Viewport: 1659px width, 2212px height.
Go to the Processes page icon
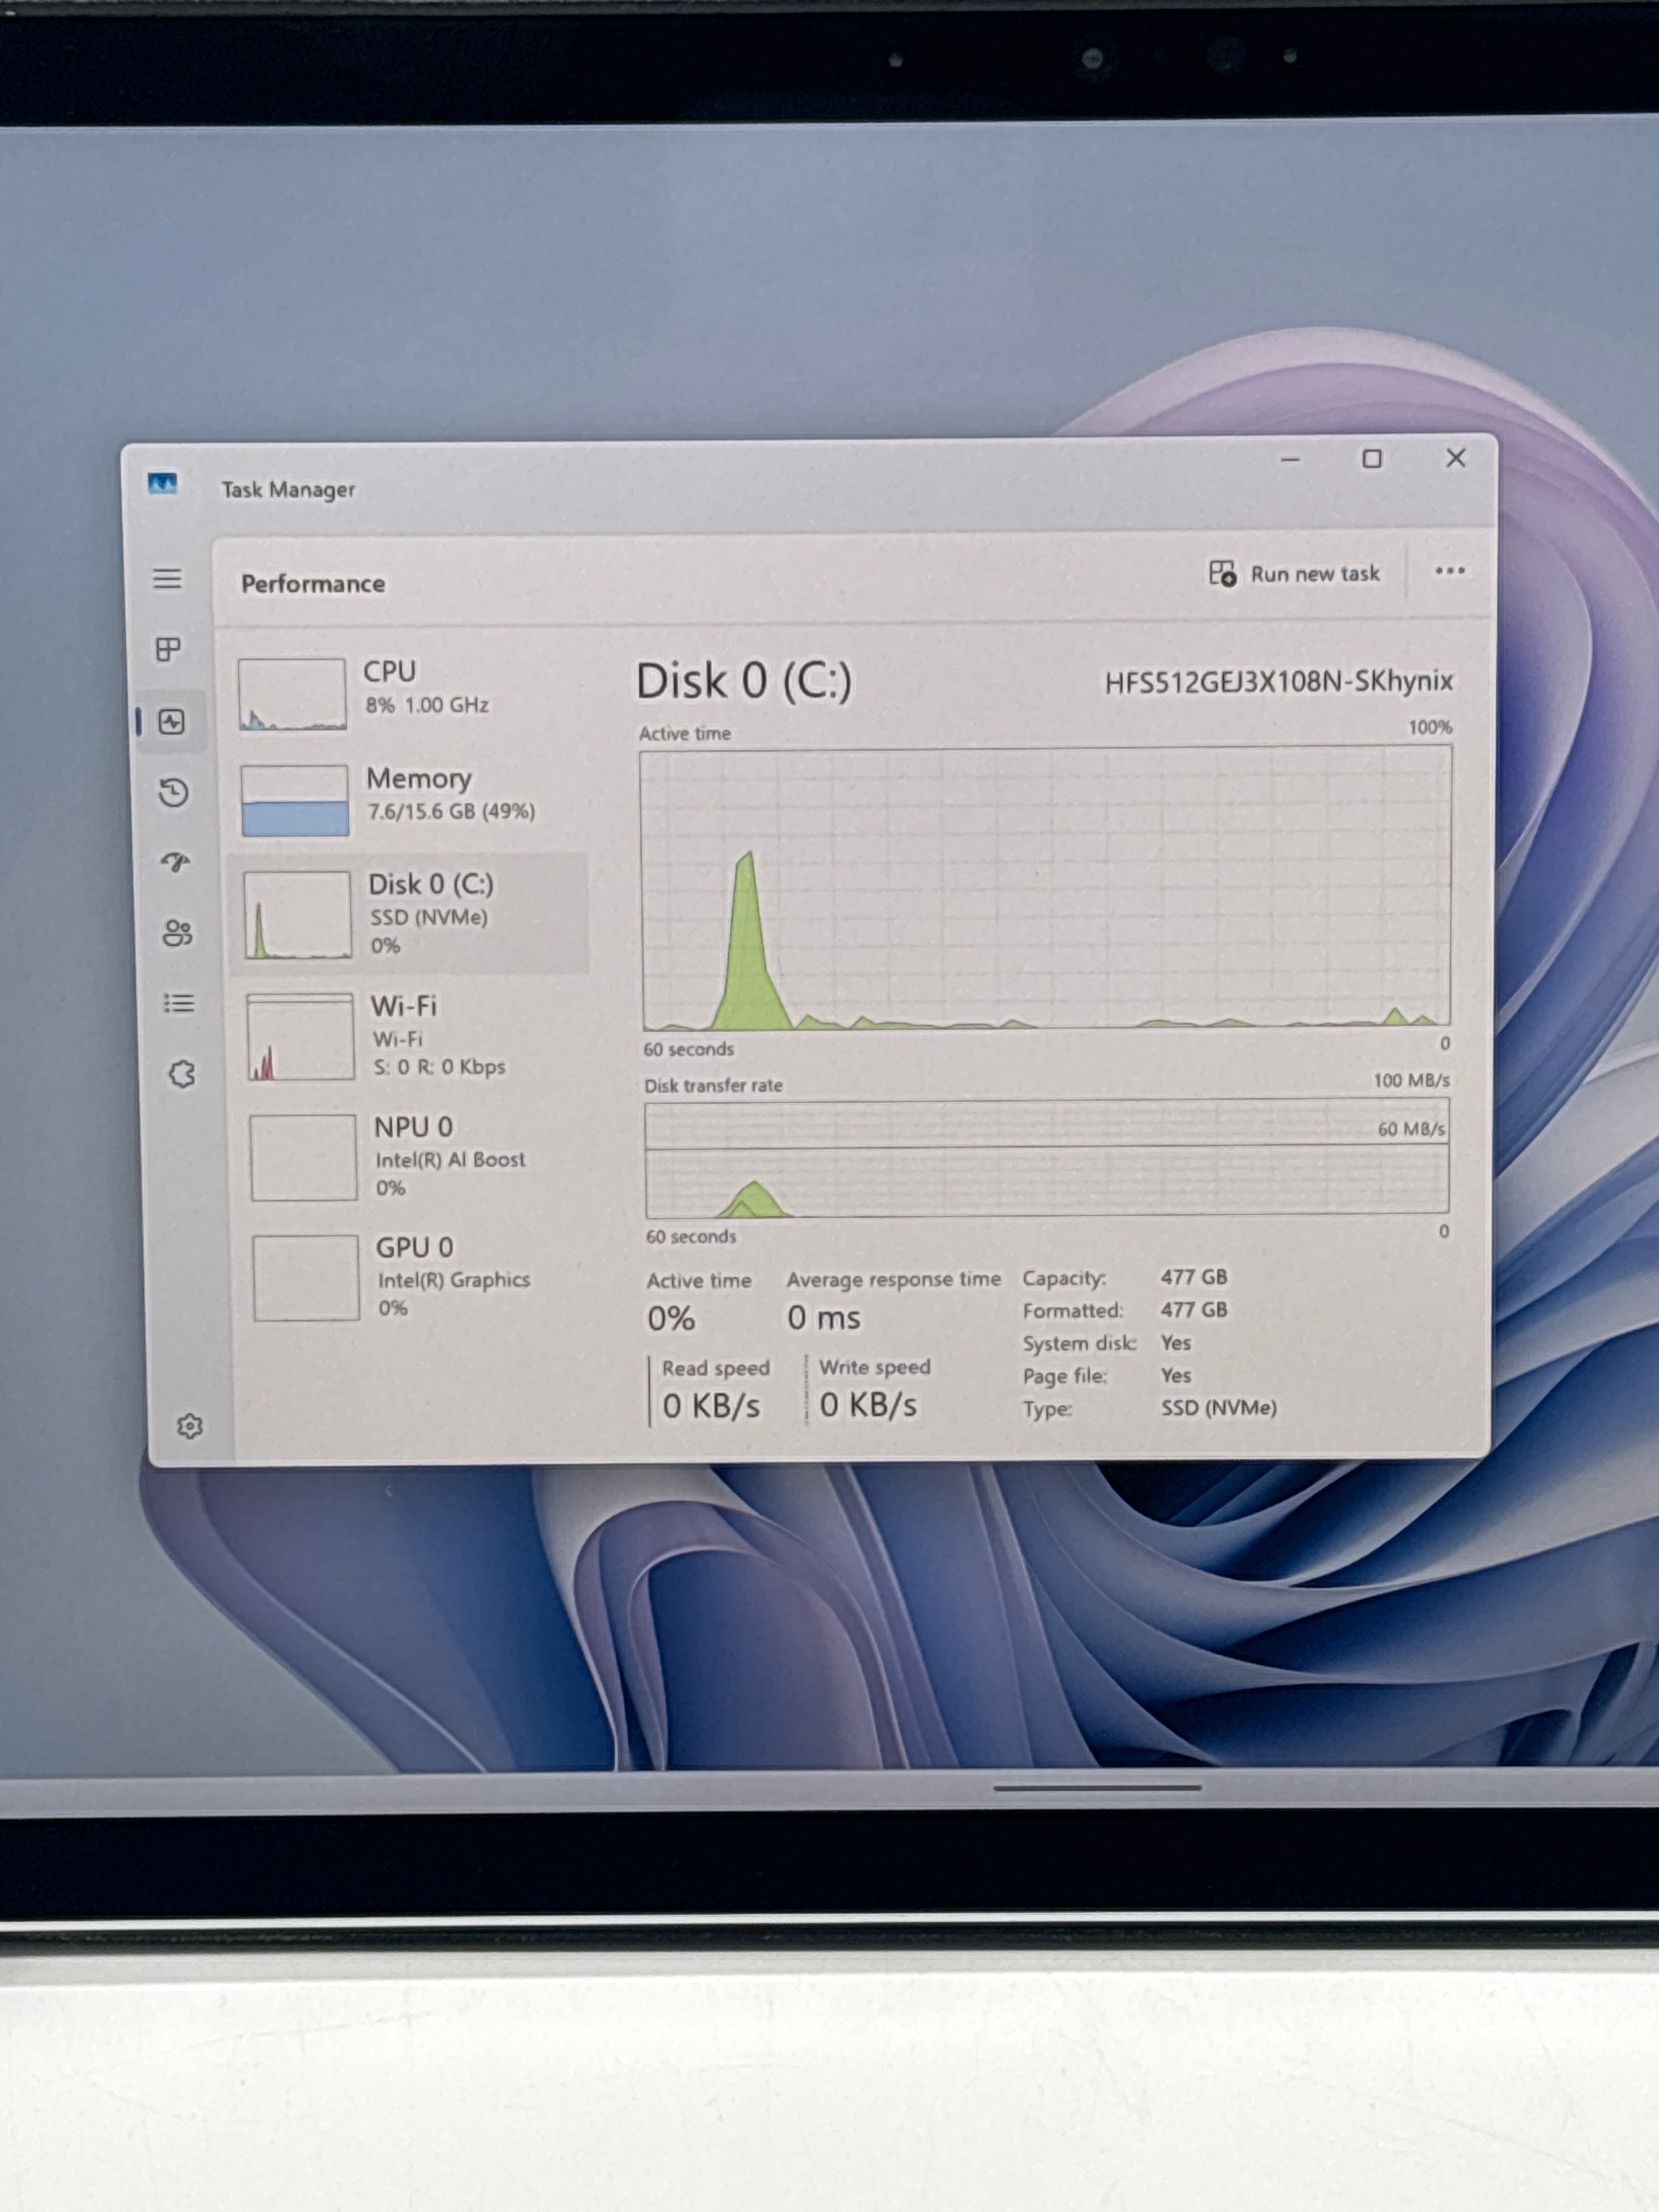coord(169,650)
